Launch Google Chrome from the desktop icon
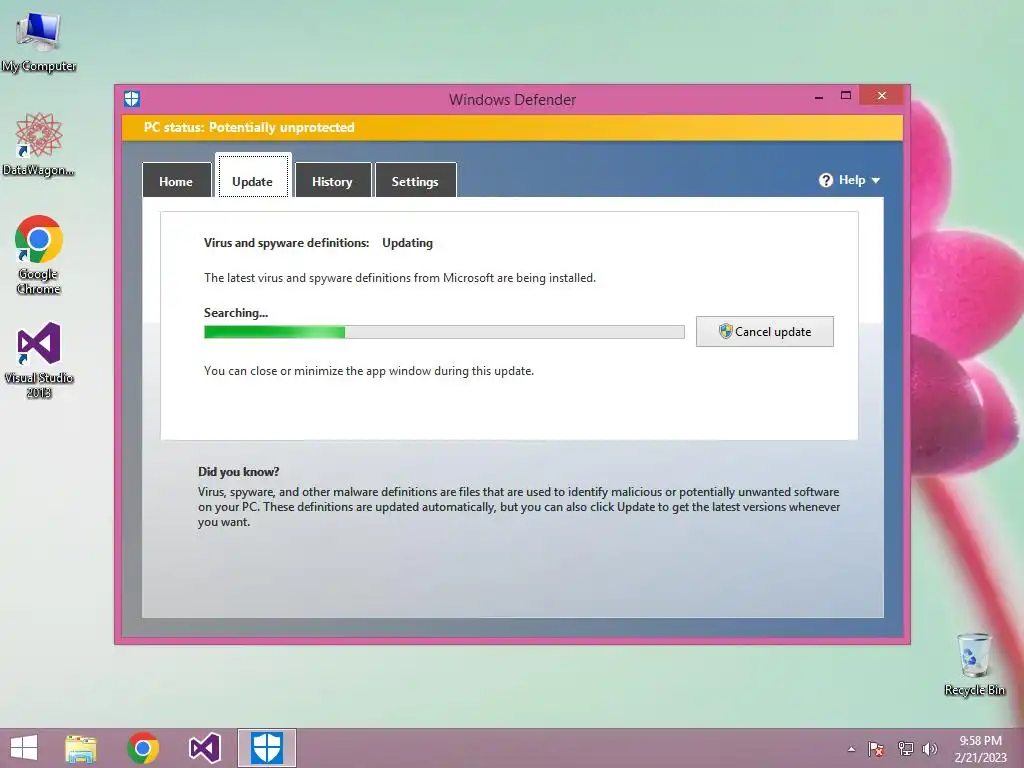This screenshot has height=768, width=1024. point(39,253)
